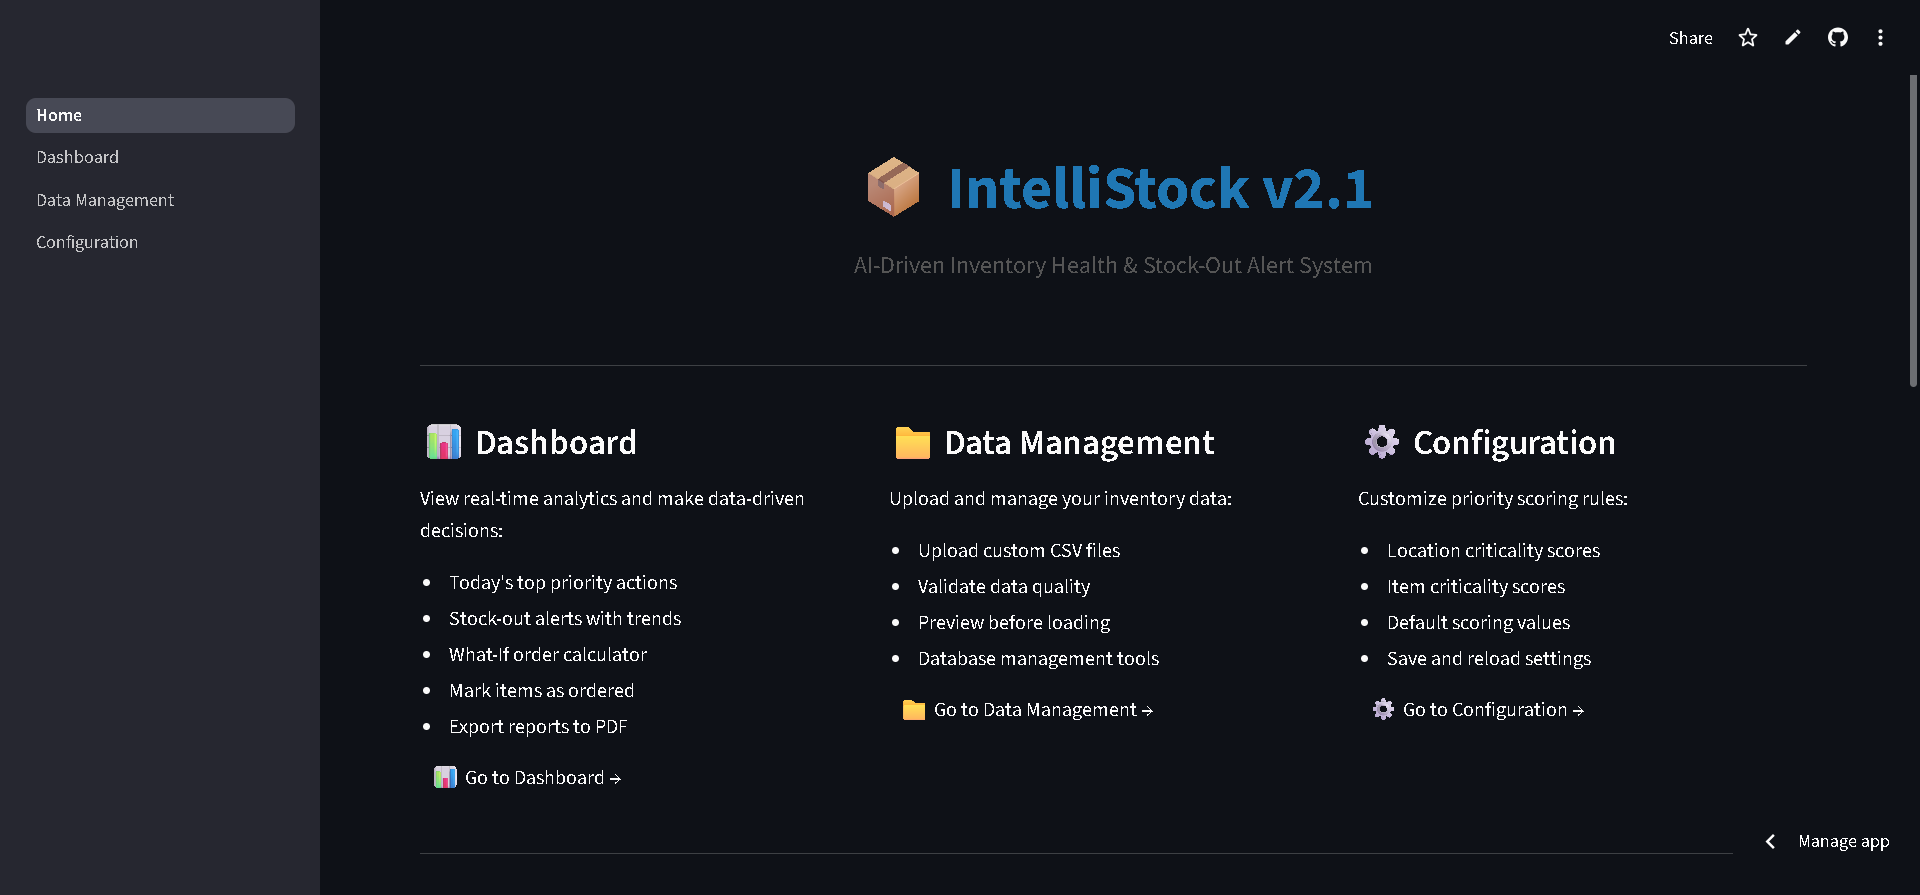Screen dimensions: 1920x895
Task: Click the page vertical scrollbar
Action: pos(1913,230)
